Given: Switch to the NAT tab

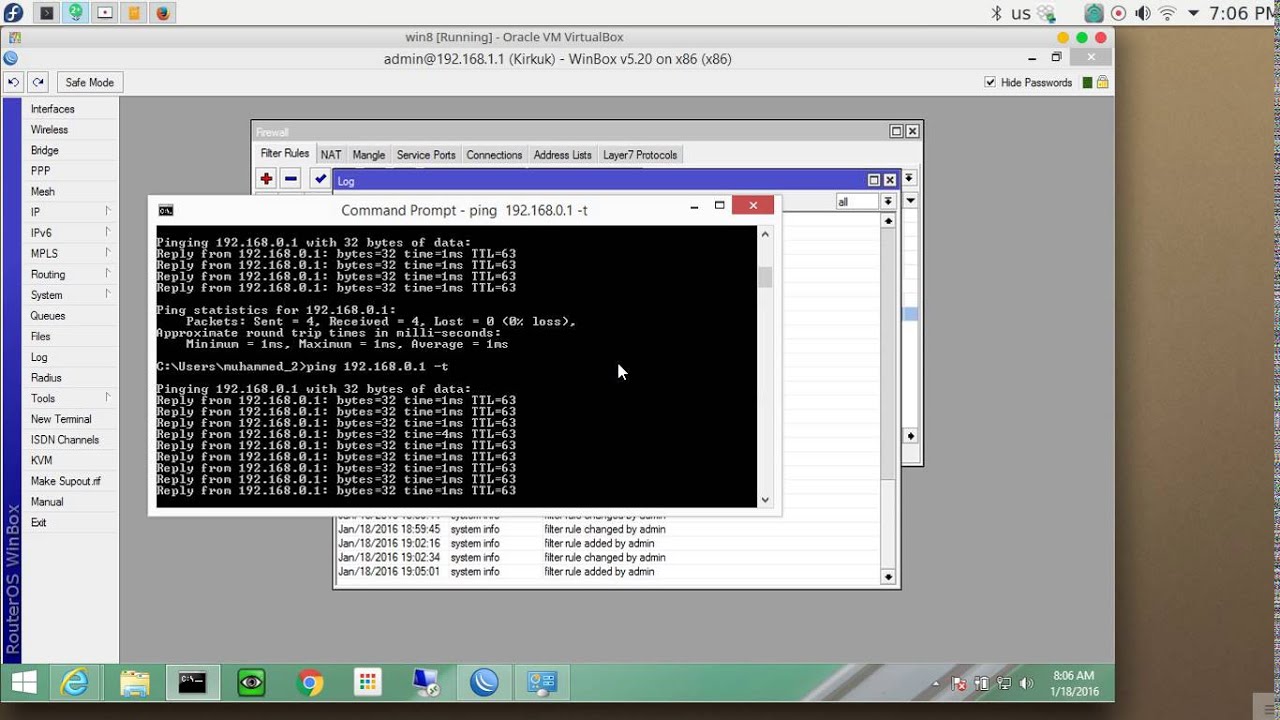Looking at the screenshot, I should click(x=331, y=155).
